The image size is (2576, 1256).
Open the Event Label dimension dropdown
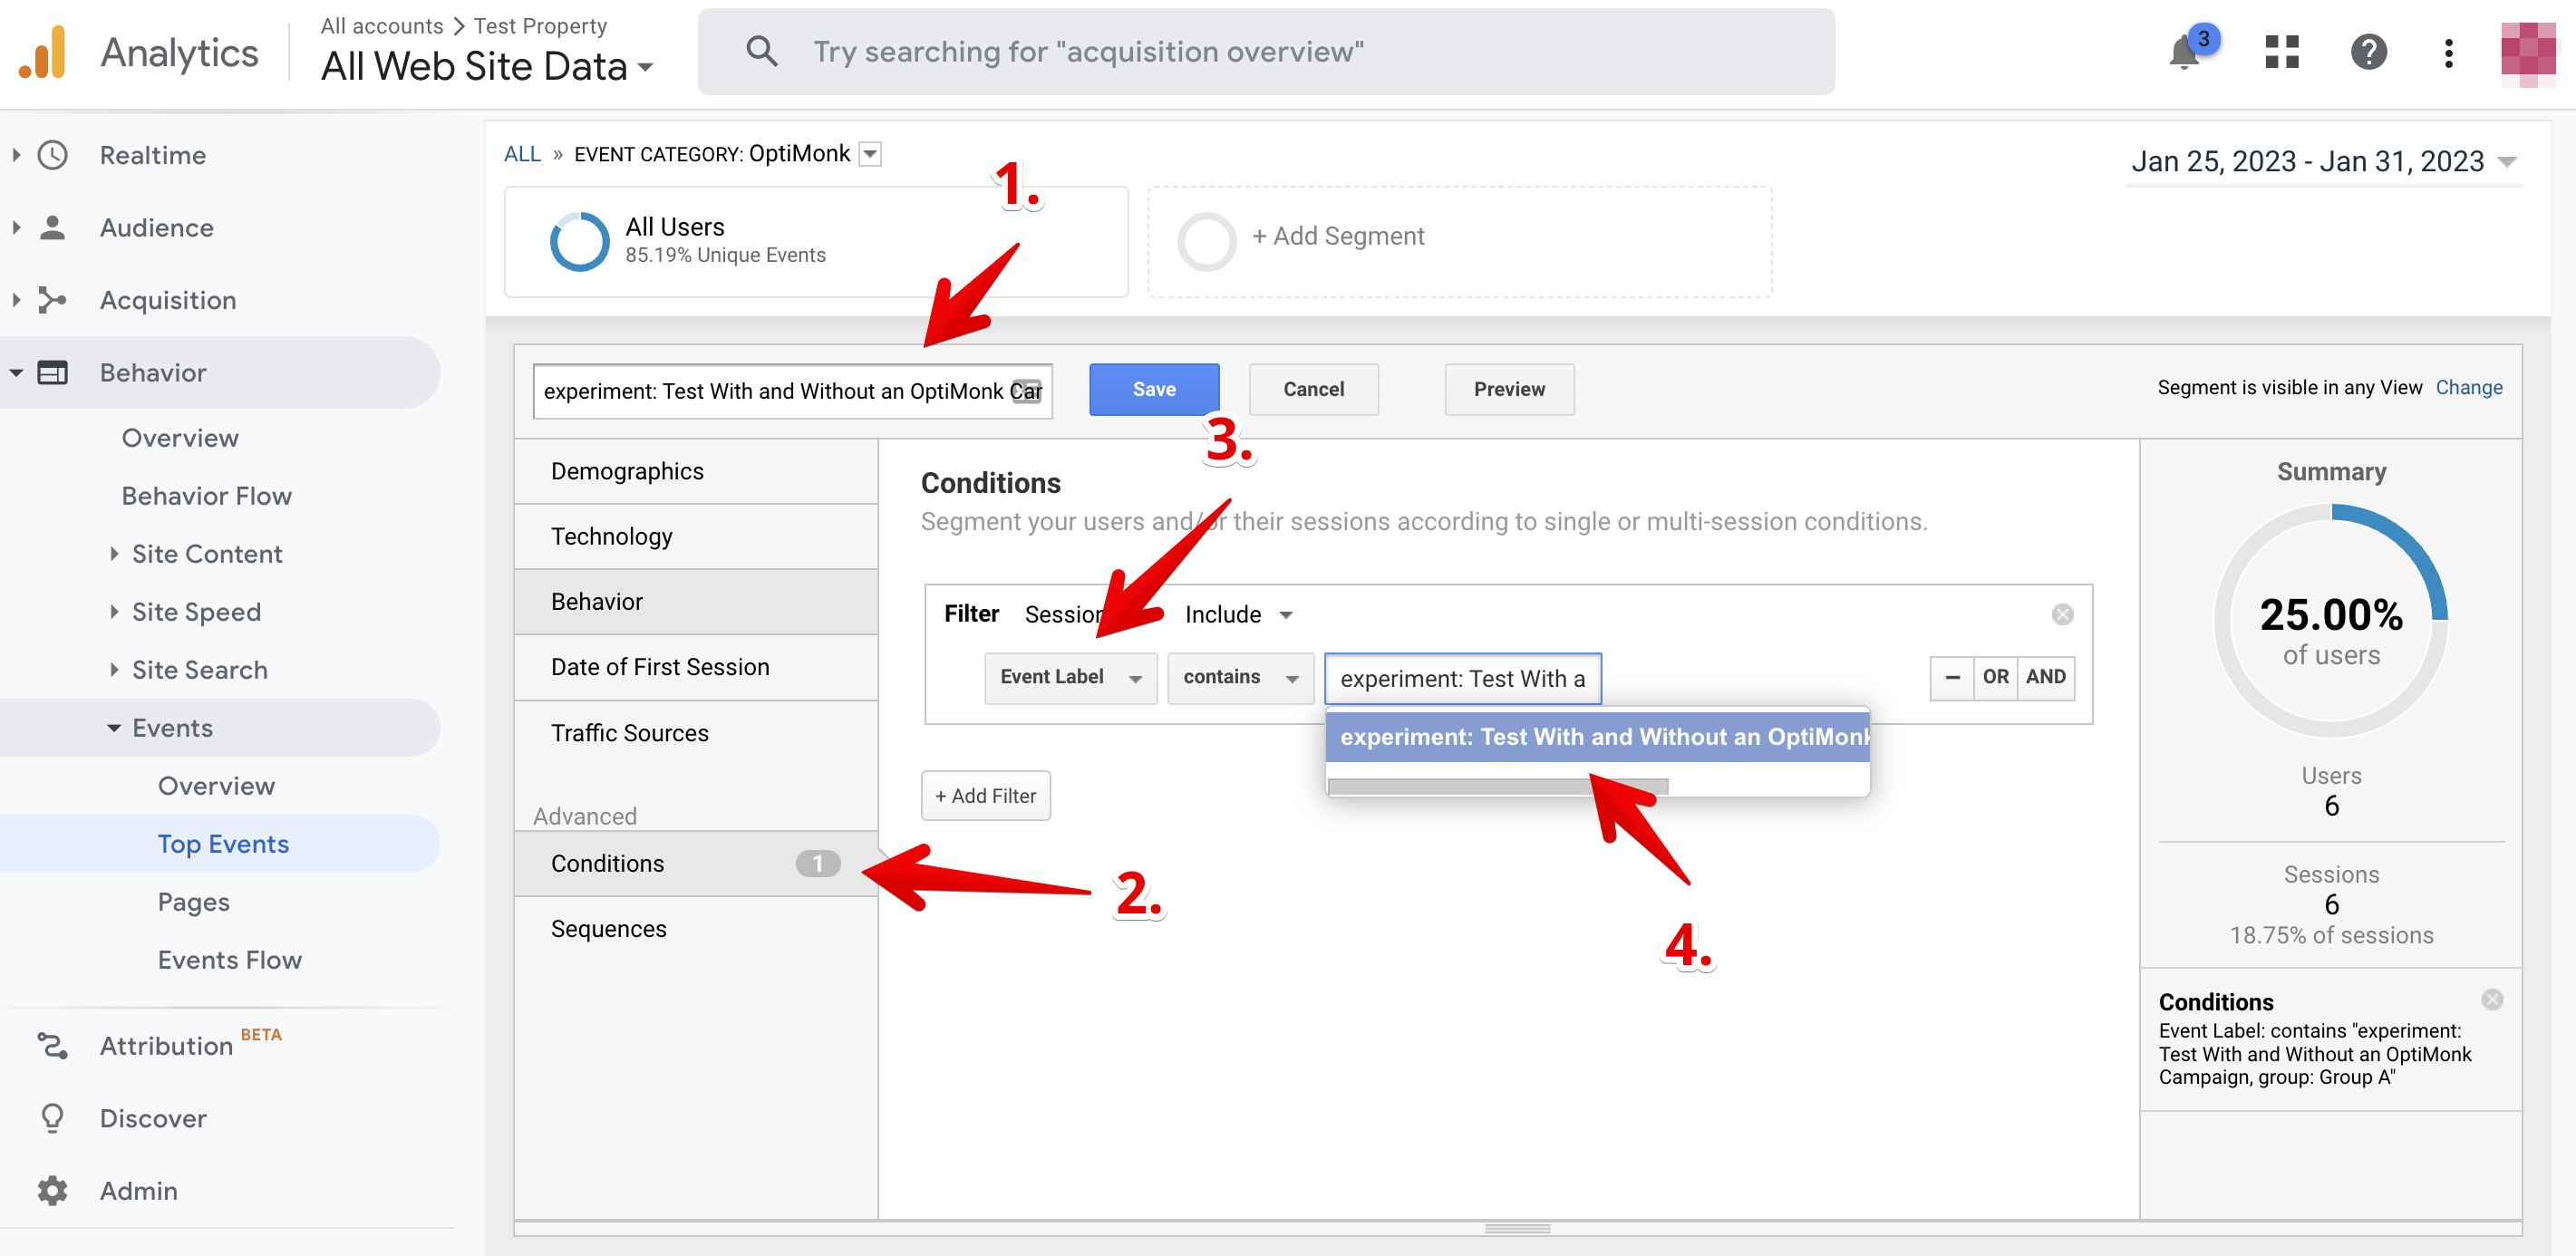[1070, 677]
